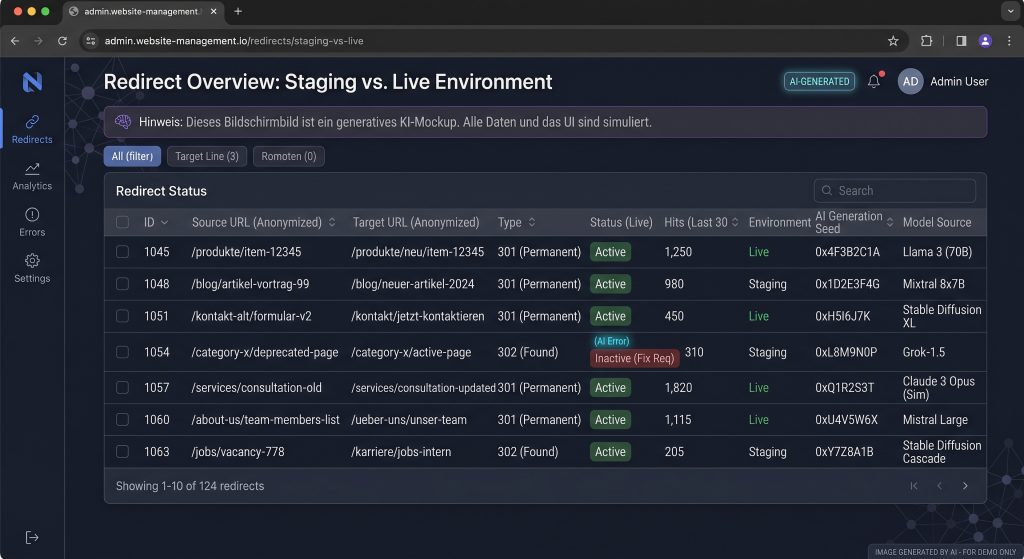Click the search magnifier icon
Viewport: 1024px width, 559px height.
827,190
